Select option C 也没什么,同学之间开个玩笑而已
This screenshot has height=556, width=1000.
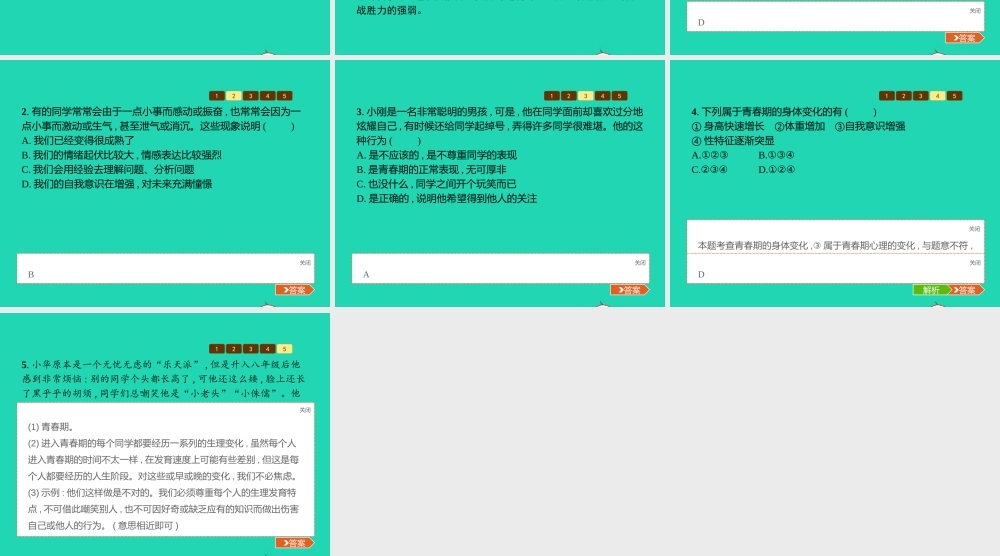(436, 184)
